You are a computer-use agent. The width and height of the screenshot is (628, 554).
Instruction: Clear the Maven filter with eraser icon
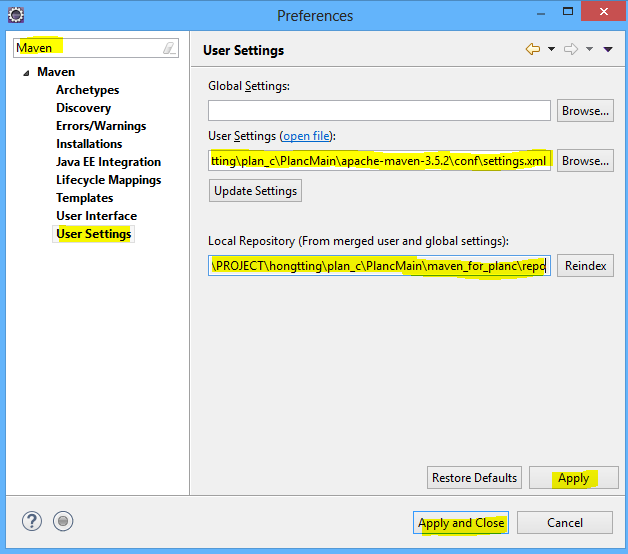(169, 48)
